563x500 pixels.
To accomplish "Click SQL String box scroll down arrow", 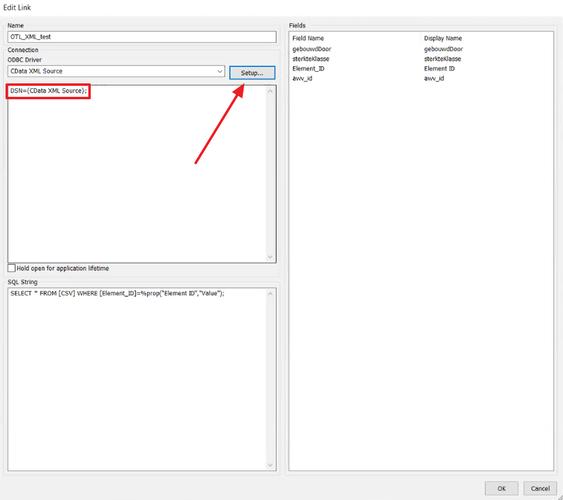I will coord(270,466).
